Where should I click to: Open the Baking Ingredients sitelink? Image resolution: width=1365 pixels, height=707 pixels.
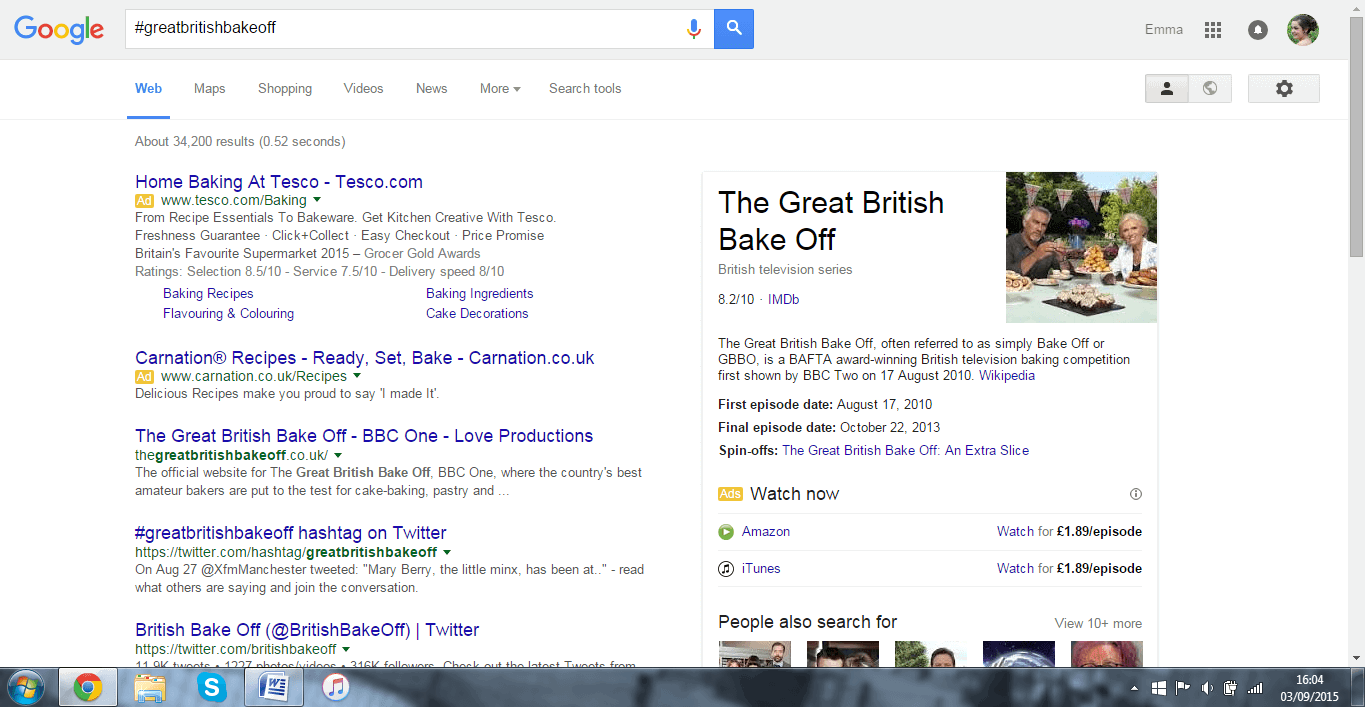[480, 293]
